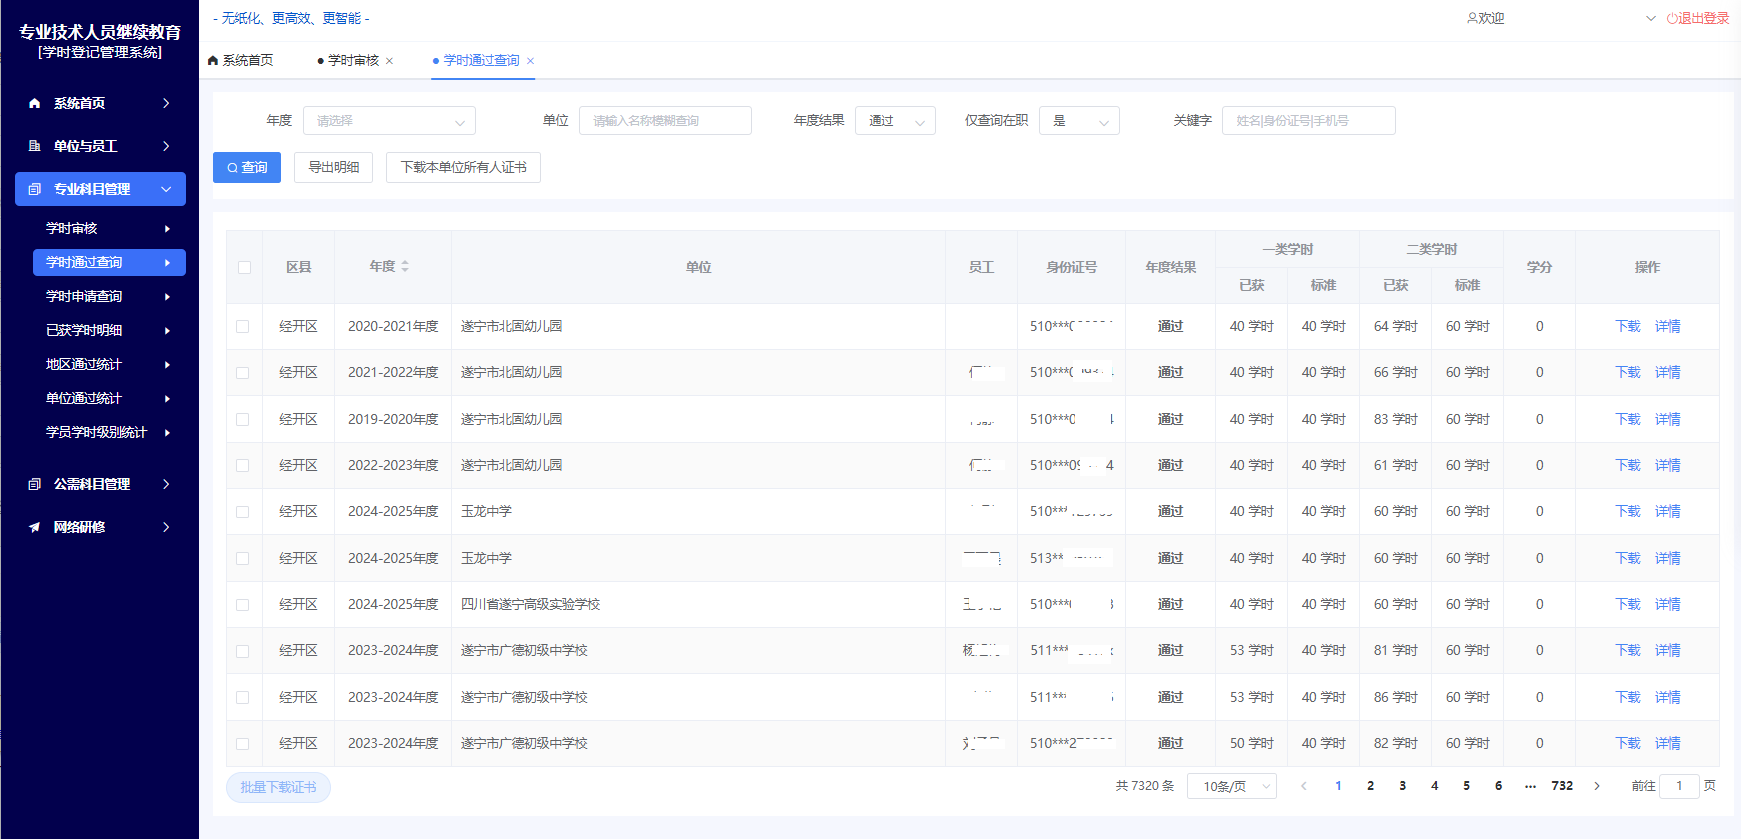
Task: Open 详情 for the row with 86 学时
Action: click(x=1668, y=697)
